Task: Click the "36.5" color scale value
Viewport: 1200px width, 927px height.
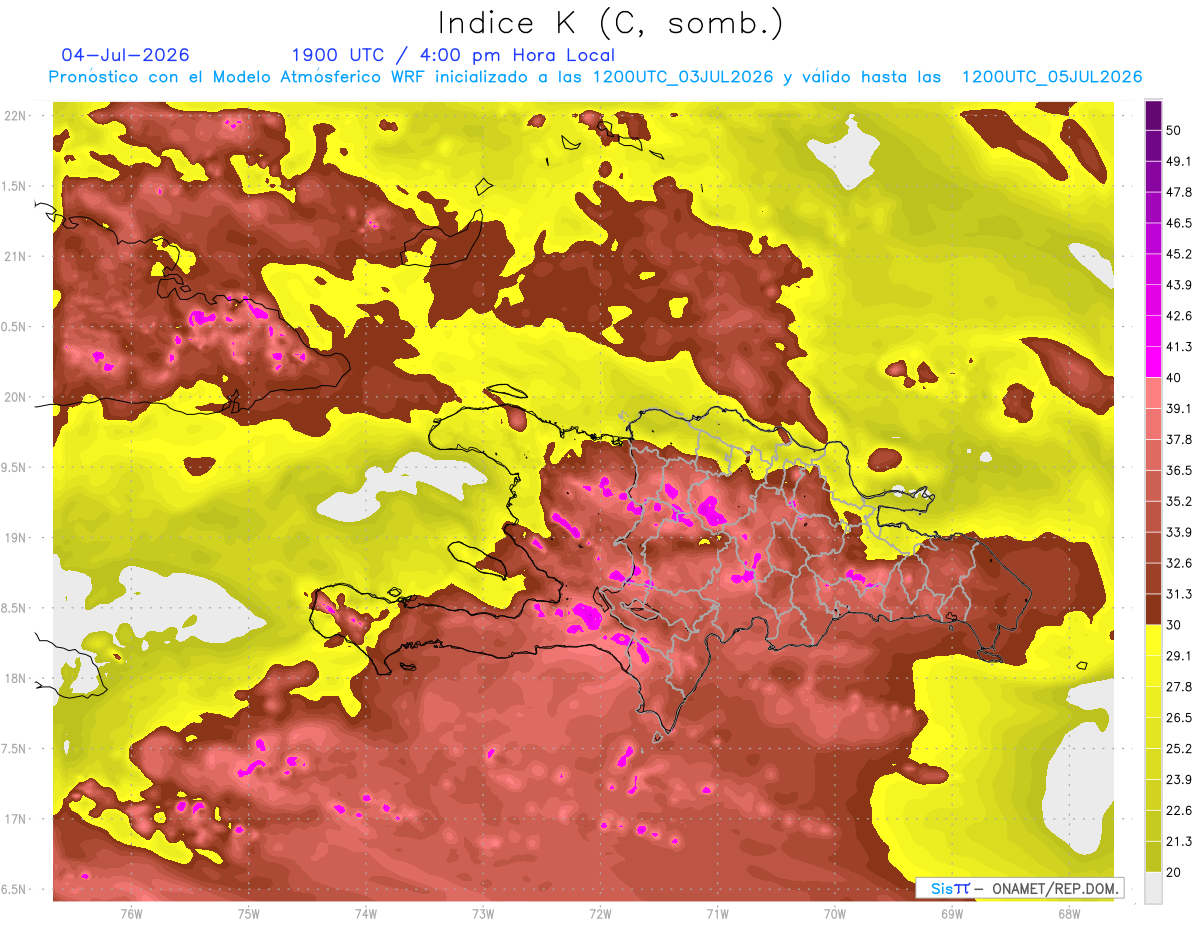Action: pyautogui.click(x=1178, y=470)
